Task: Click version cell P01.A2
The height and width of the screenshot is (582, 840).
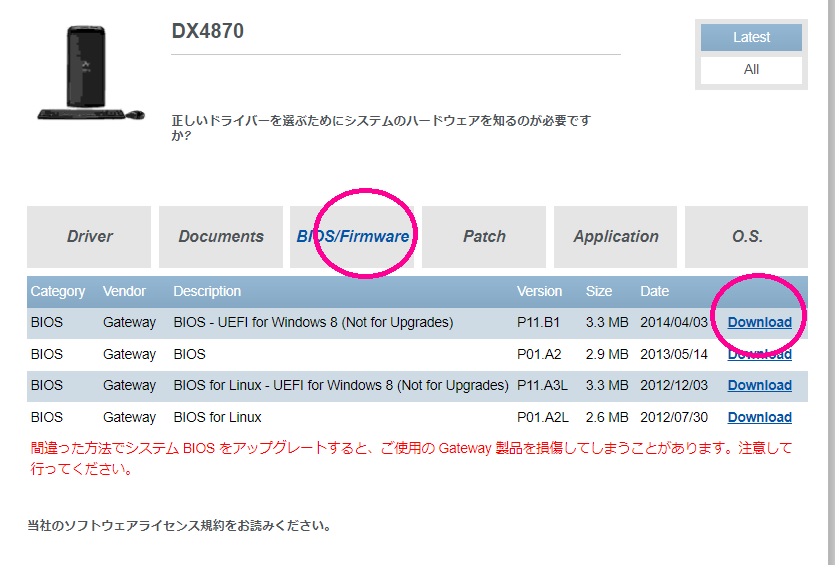Action: tap(539, 354)
